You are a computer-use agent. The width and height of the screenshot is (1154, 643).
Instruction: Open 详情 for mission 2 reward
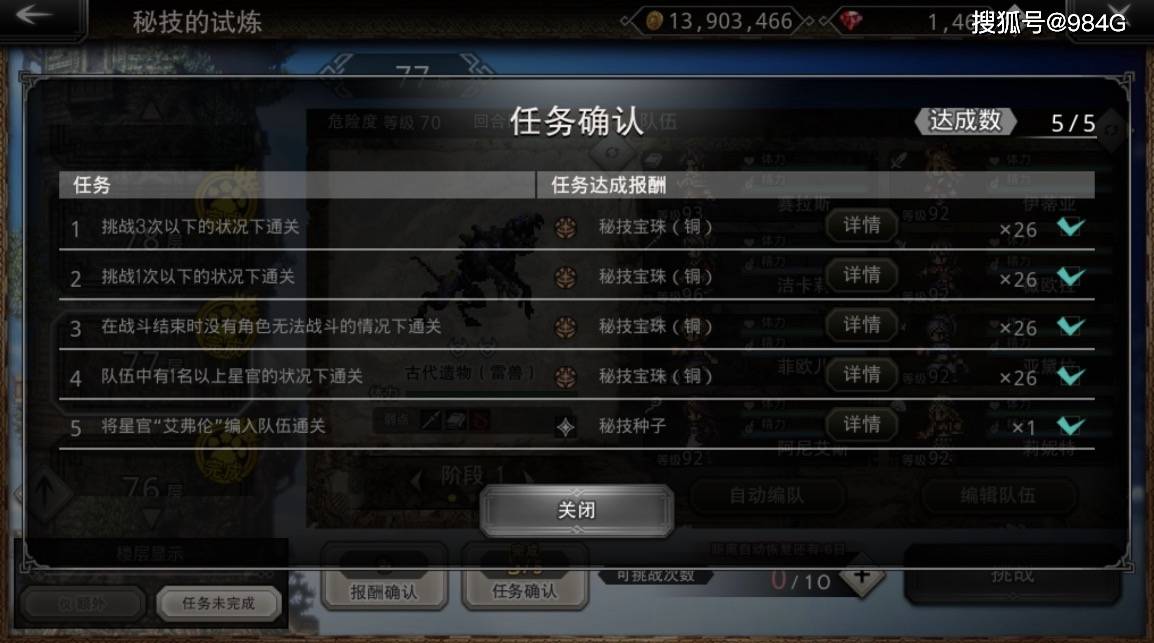click(x=862, y=275)
